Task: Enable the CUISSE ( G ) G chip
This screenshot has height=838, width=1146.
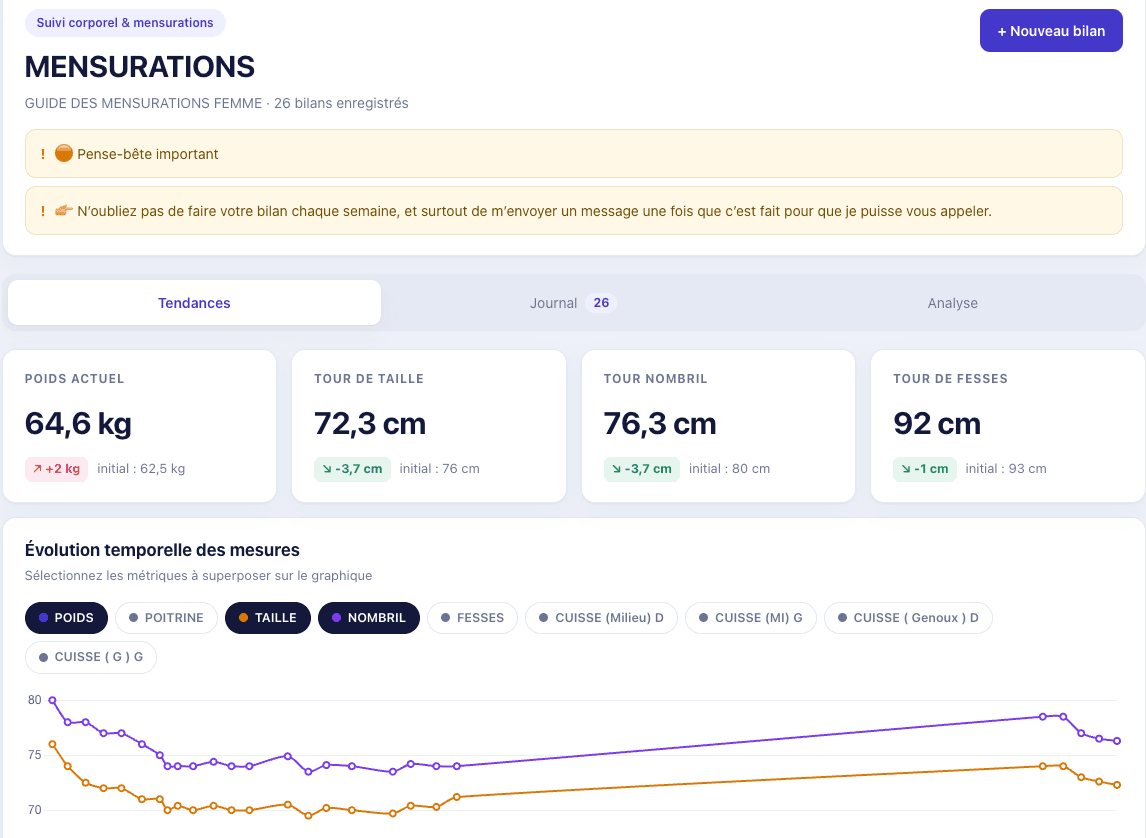Action: click(91, 657)
